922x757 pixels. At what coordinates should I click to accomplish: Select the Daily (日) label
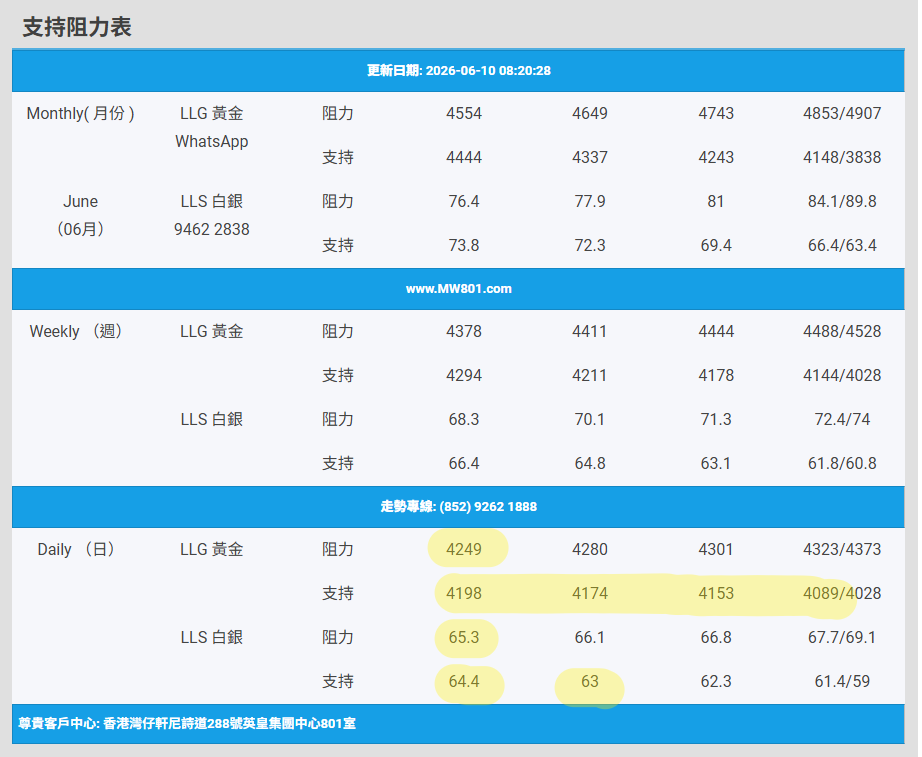[76, 549]
